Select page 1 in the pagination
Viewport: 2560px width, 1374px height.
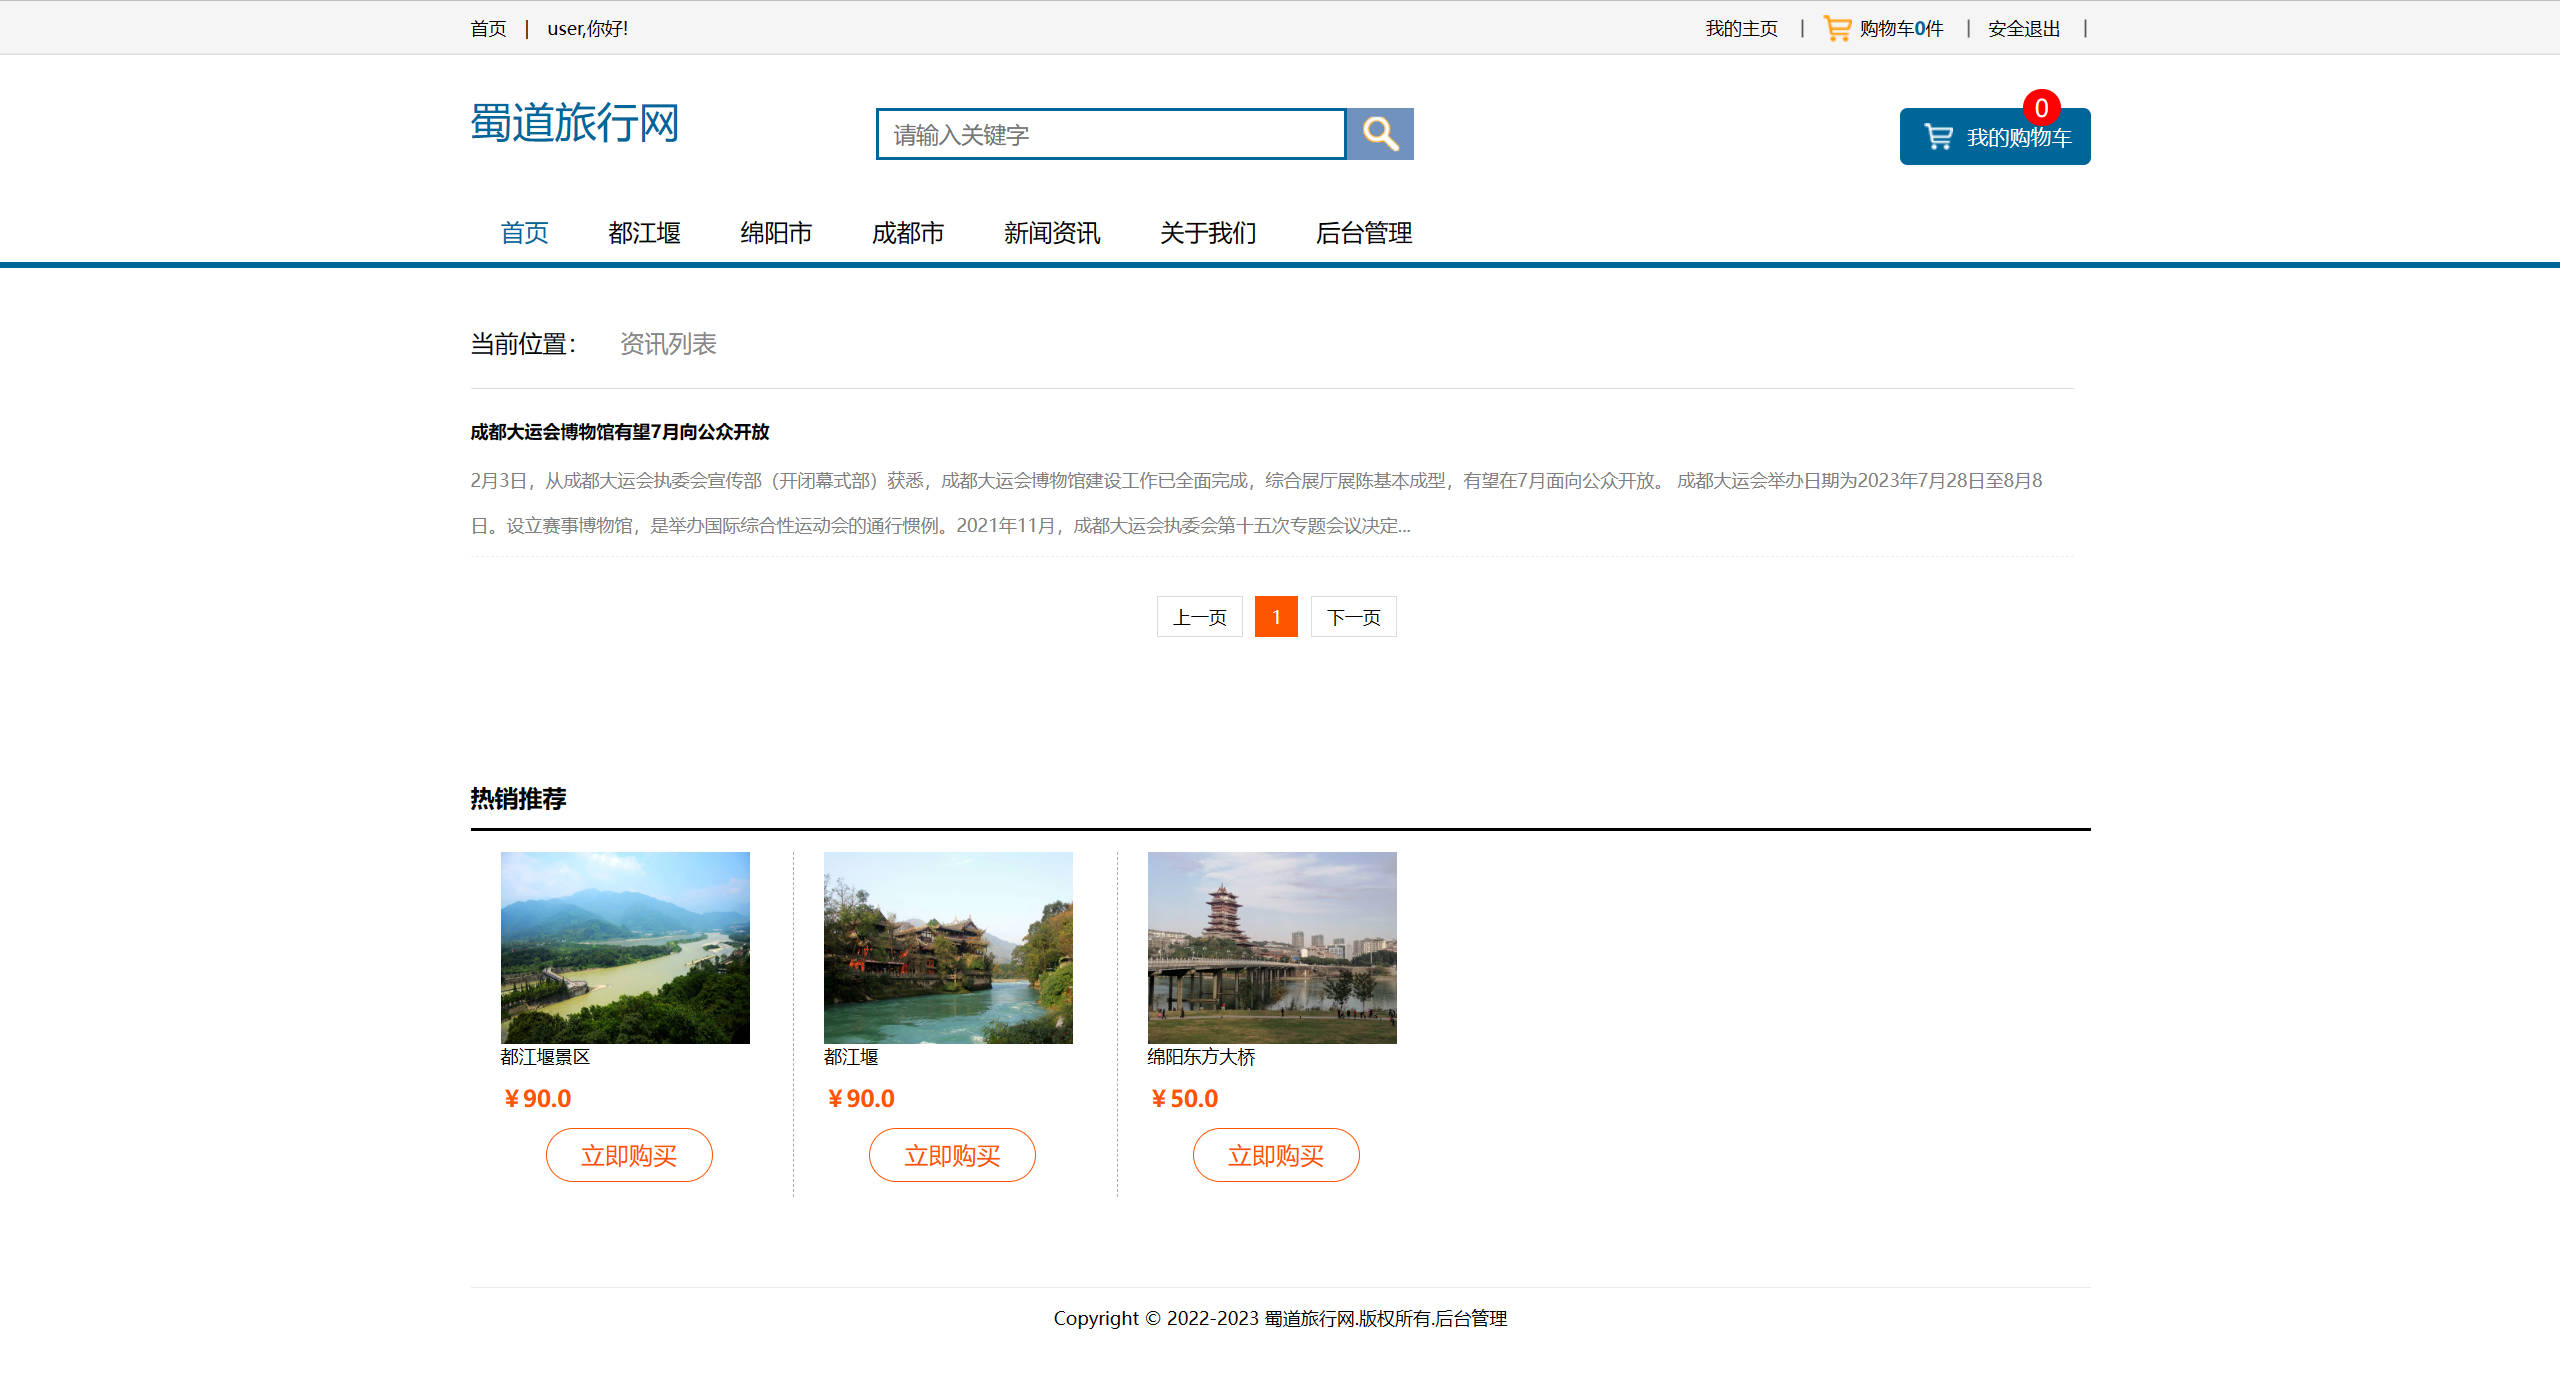1276,617
